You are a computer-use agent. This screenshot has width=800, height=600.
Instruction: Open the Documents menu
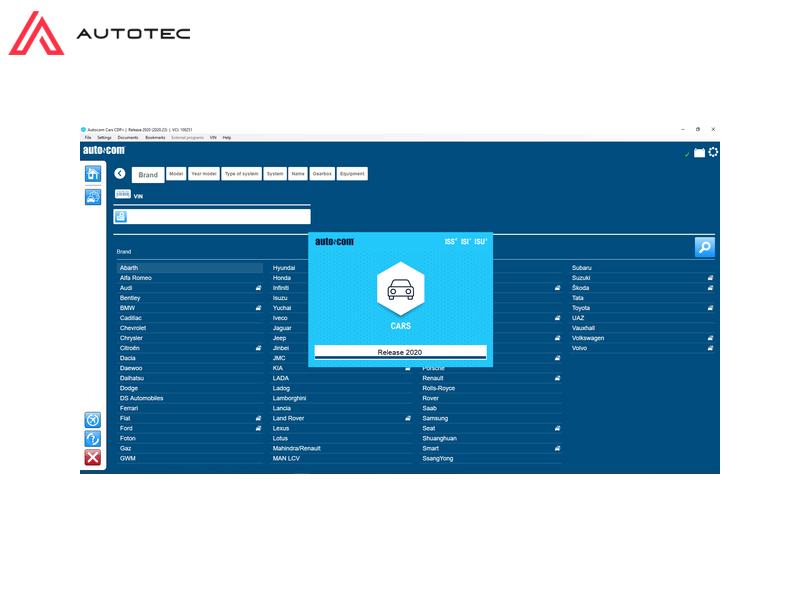point(128,138)
